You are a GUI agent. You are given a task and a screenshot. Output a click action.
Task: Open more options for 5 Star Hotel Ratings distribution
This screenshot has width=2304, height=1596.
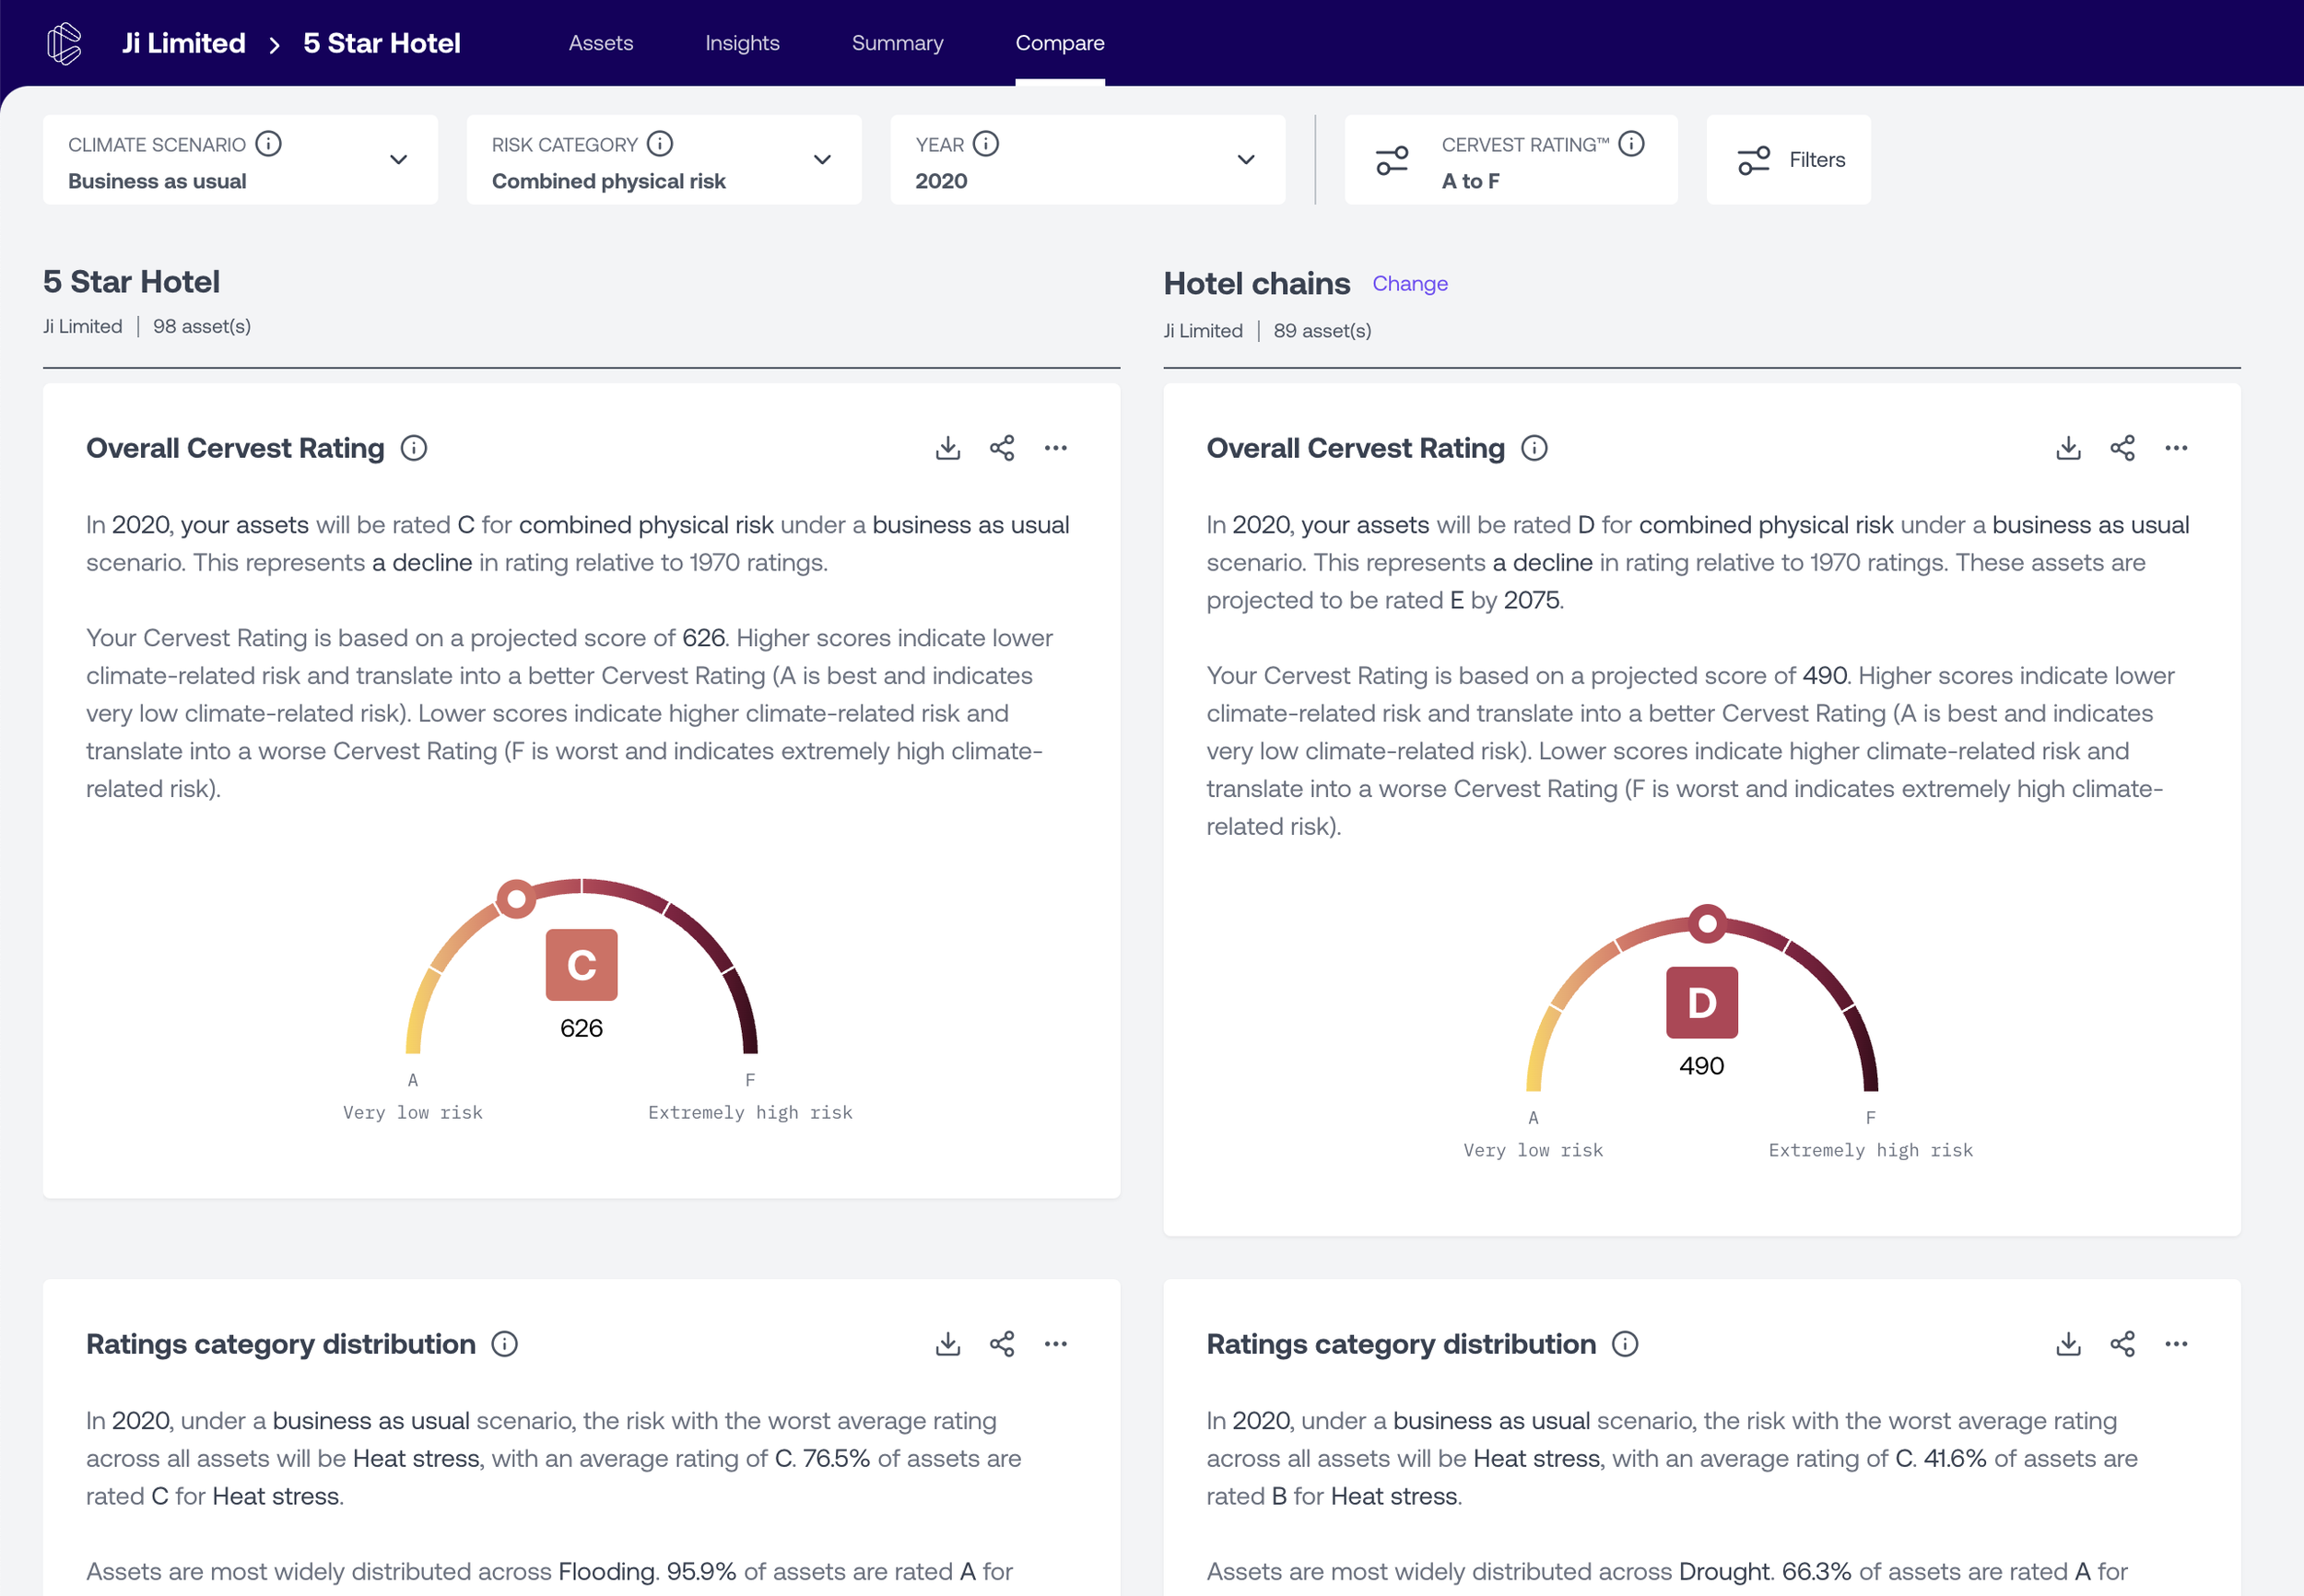coord(1056,1344)
